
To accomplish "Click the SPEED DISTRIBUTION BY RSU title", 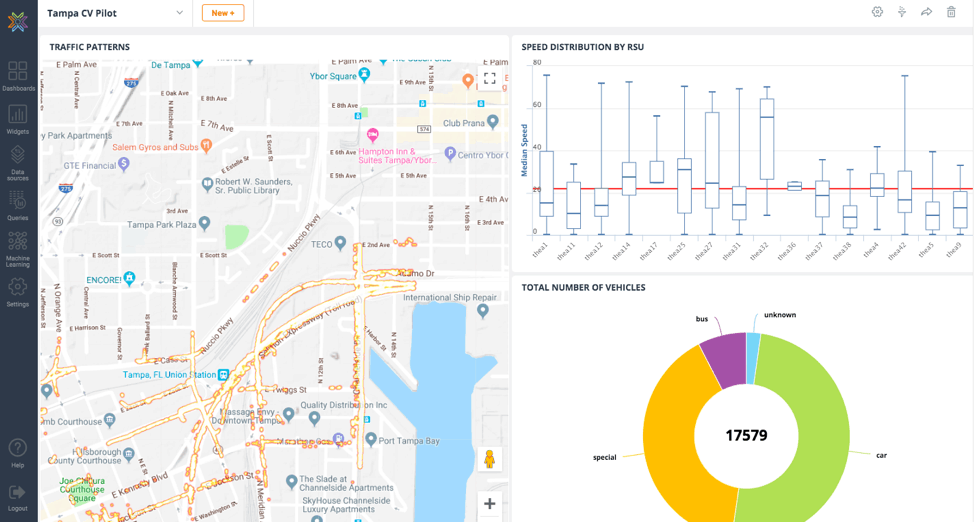I will pyautogui.click(x=582, y=47).
